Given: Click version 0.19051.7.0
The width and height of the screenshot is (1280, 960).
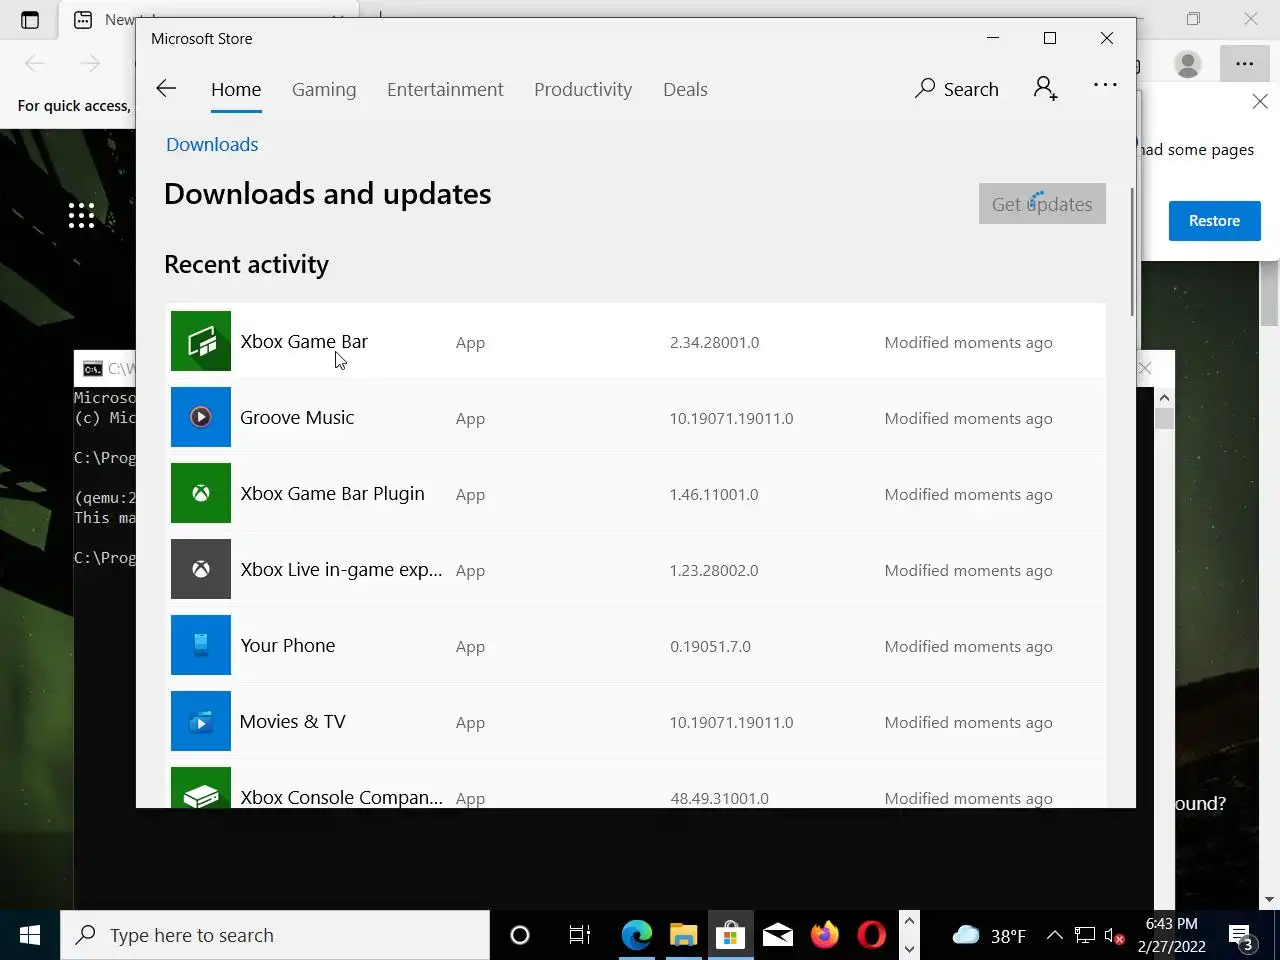Looking at the screenshot, I should point(710,646).
